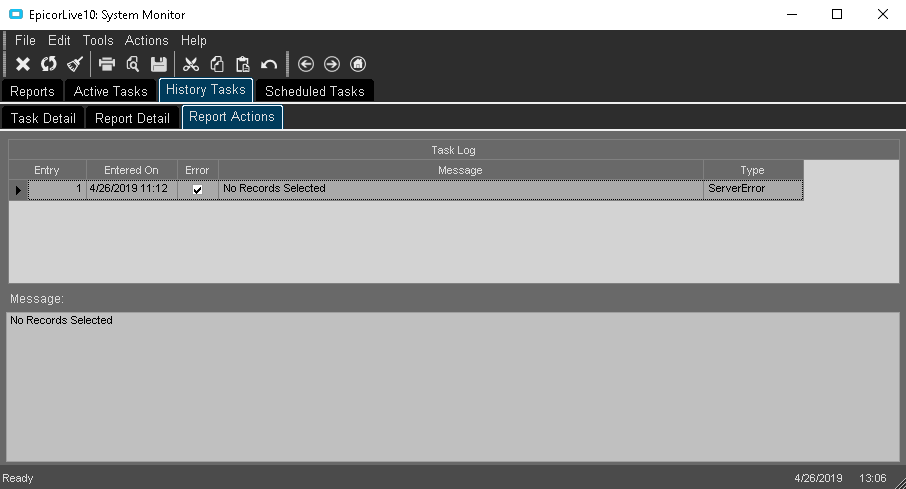Click the Message column header

click(x=460, y=170)
